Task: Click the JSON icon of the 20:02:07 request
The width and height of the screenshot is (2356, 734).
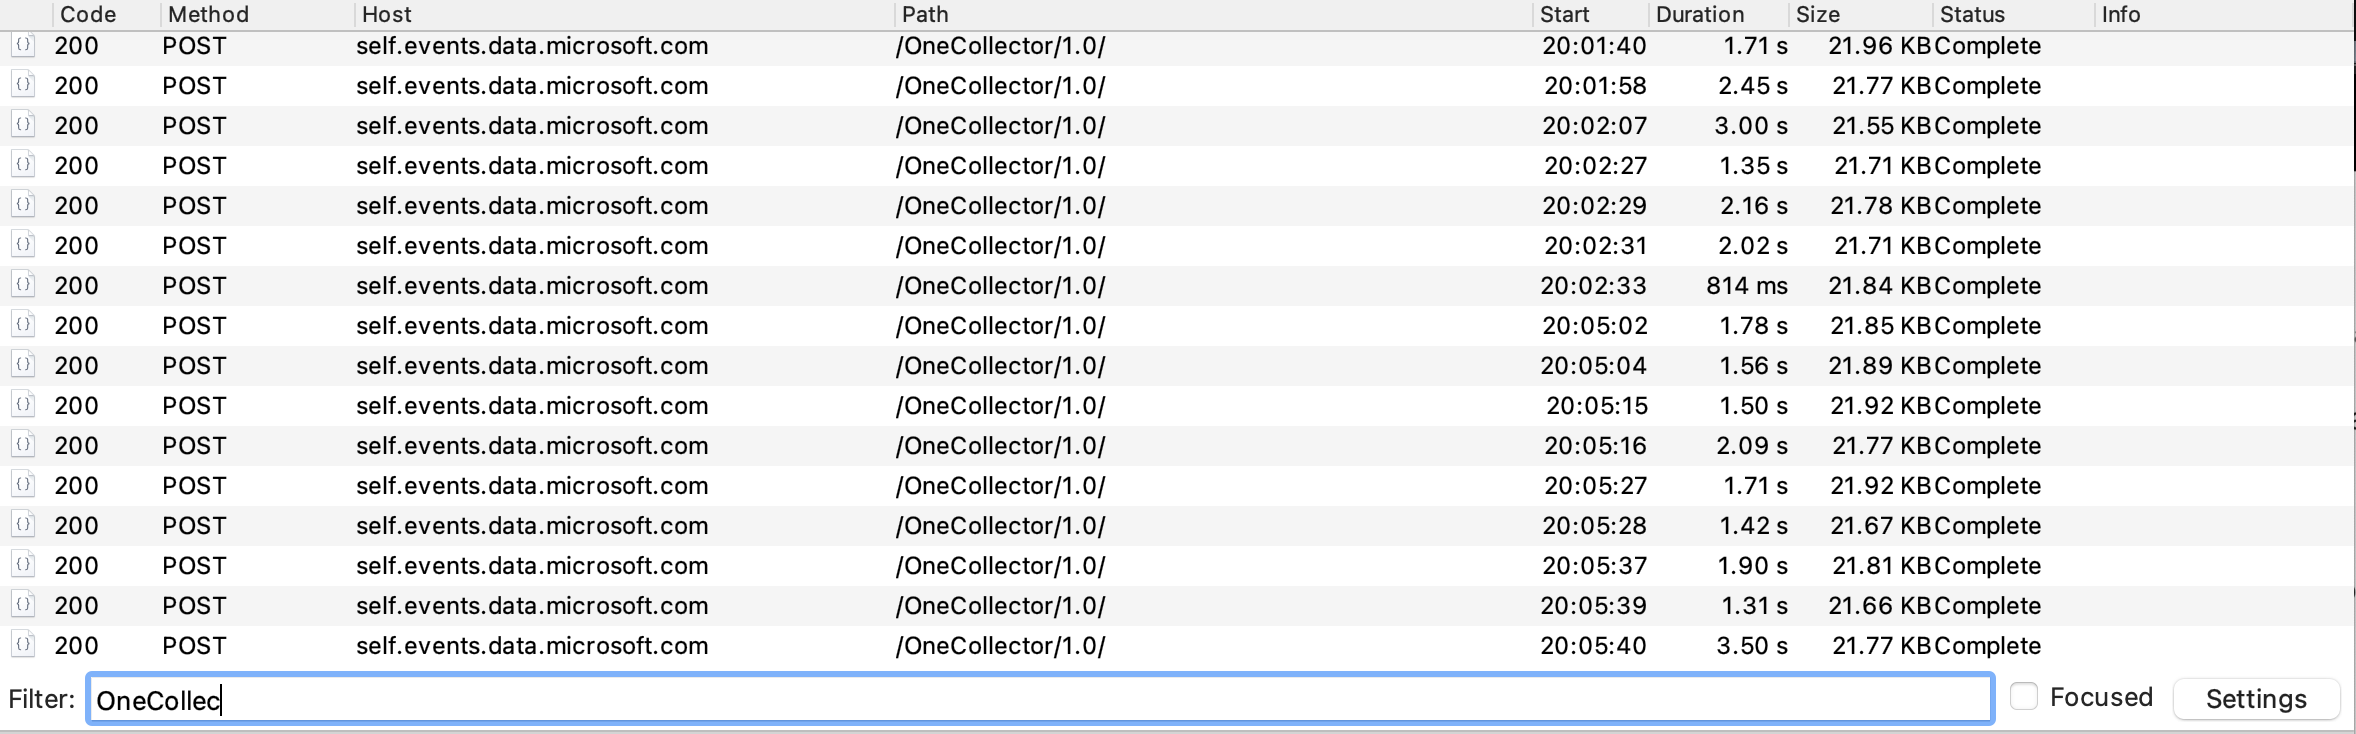Action: (23, 125)
